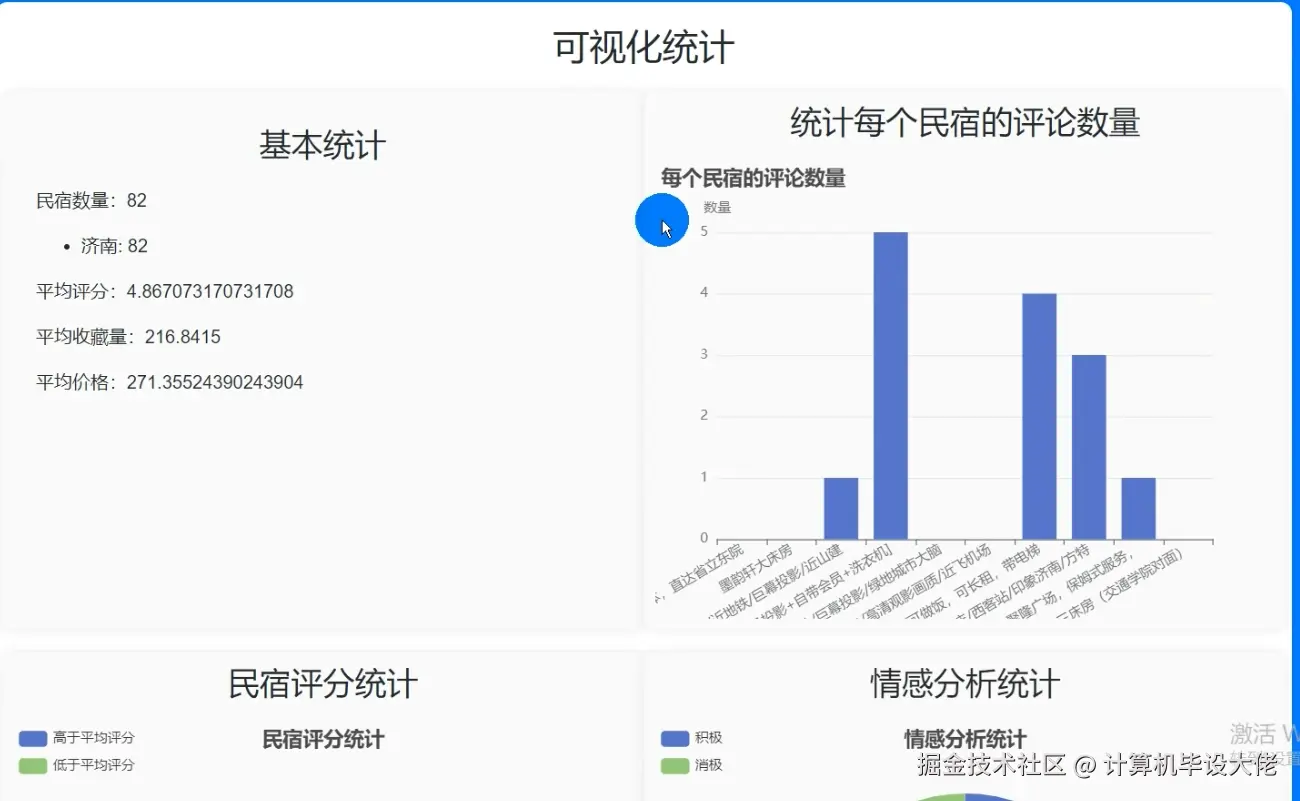Click the 统计每个民宿的评论数量 panel heading
The height and width of the screenshot is (801, 1300).
tap(963, 123)
